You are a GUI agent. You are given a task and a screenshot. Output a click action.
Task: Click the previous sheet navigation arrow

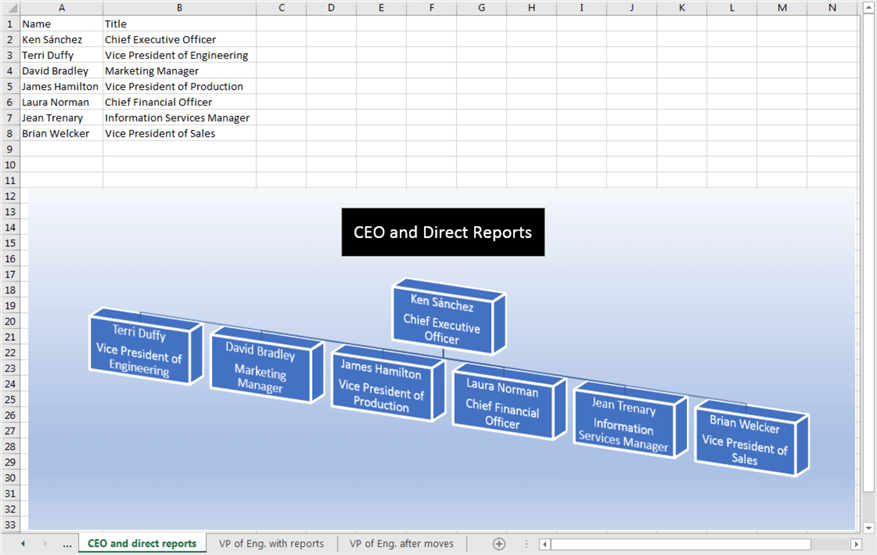(23, 543)
